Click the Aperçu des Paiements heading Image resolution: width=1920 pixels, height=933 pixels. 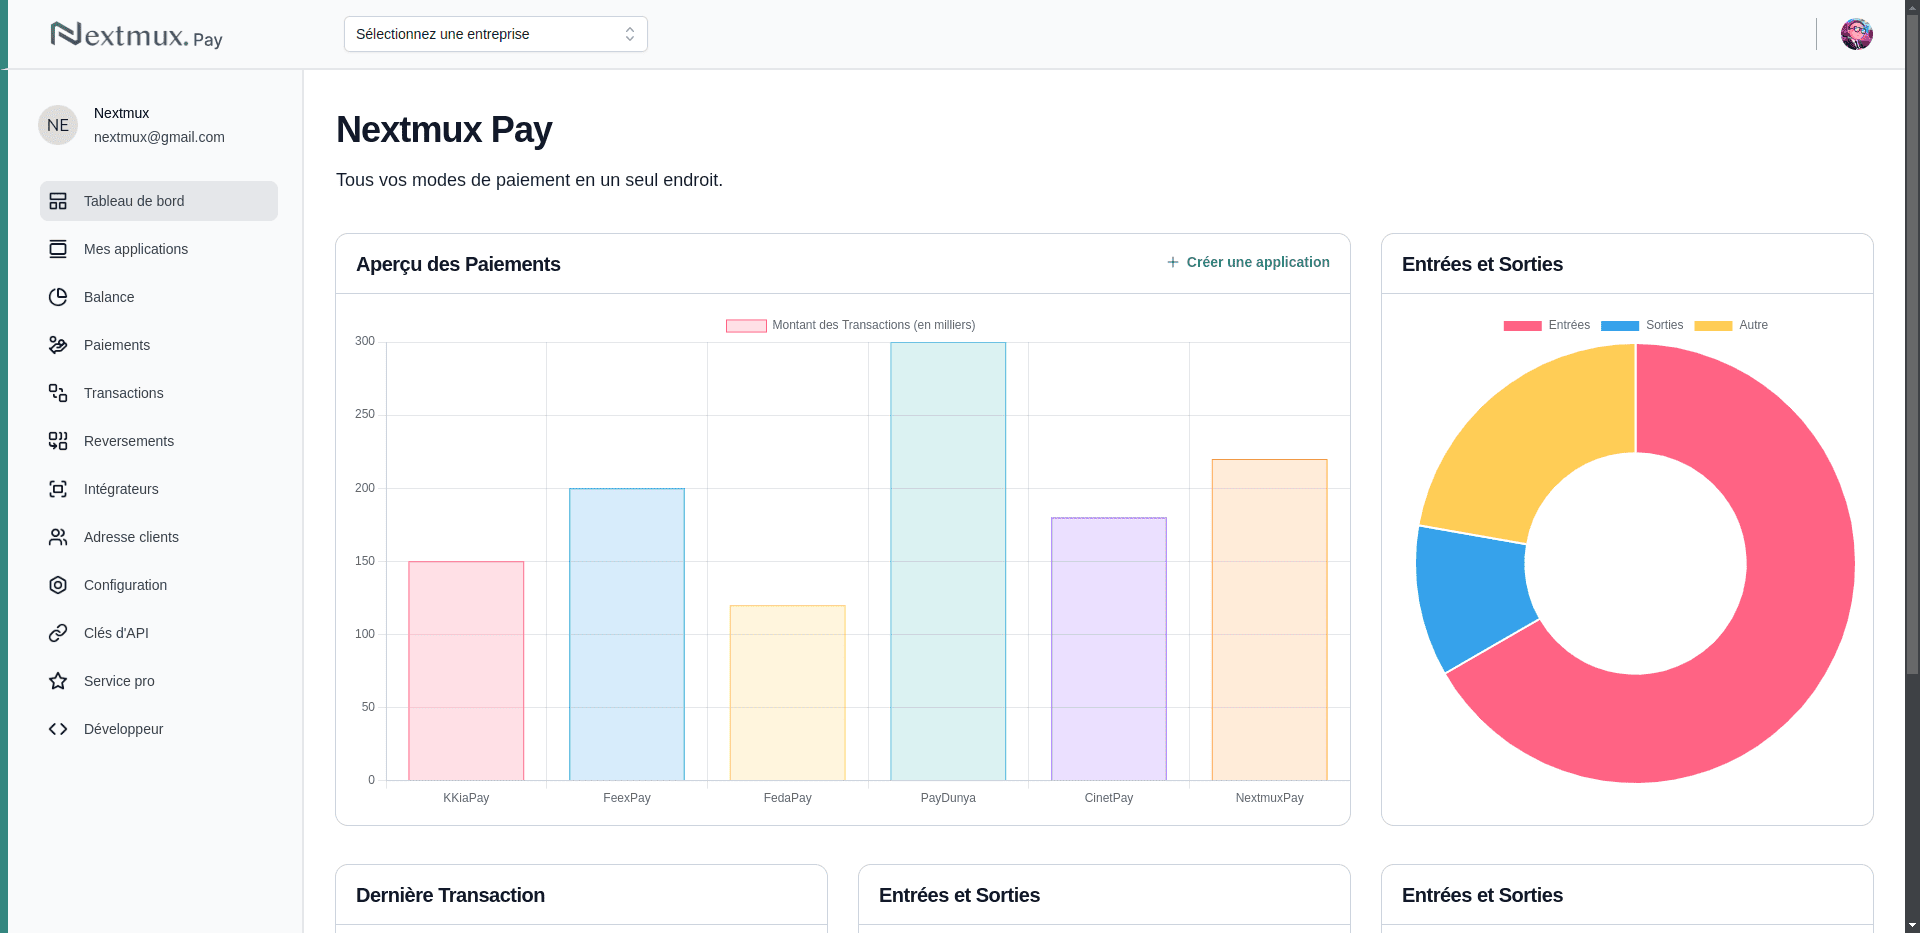[458, 264]
